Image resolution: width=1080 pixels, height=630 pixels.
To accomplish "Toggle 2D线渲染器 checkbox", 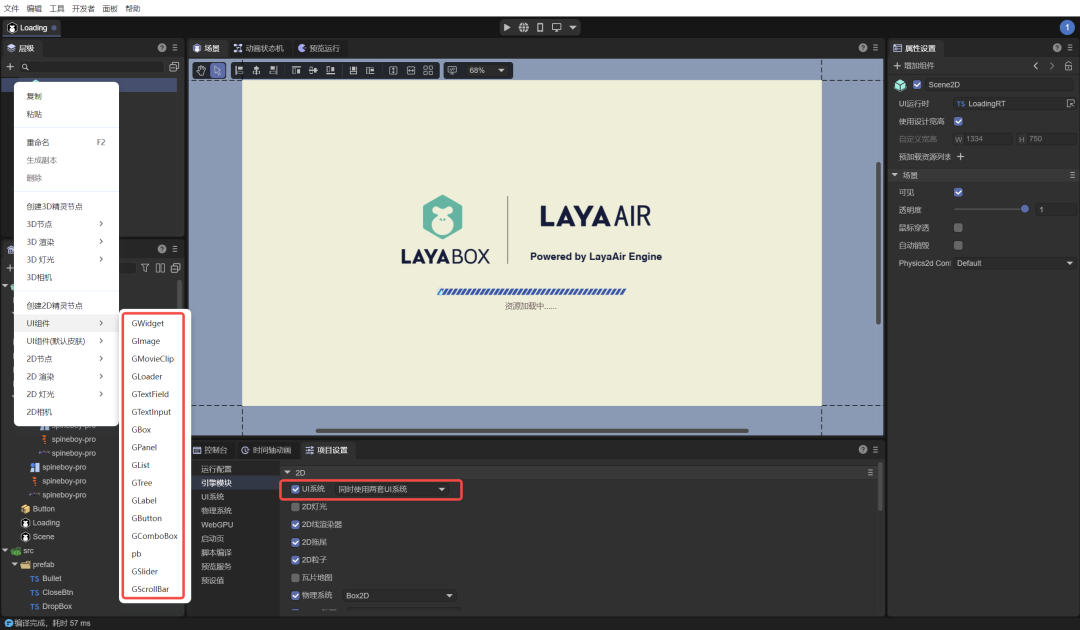I will pyautogui.click(x=295, y=525).
